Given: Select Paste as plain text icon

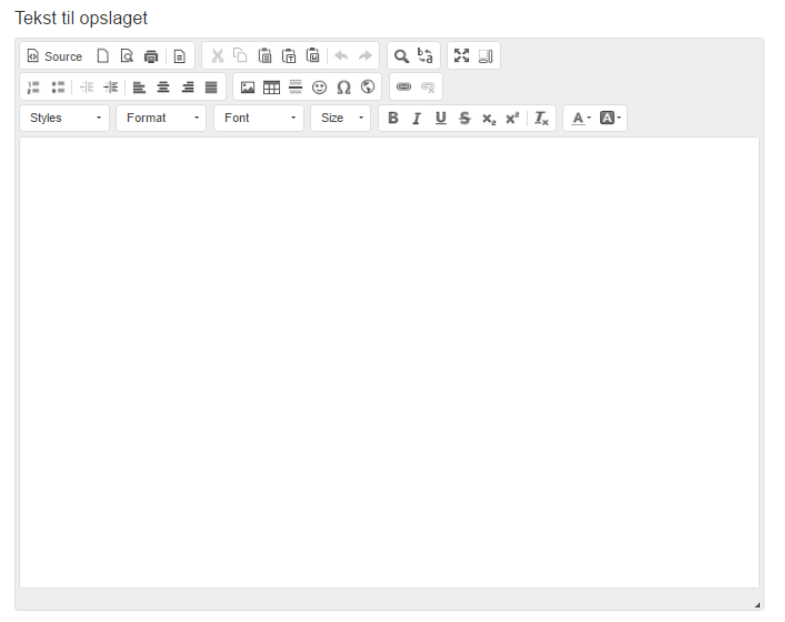Looking at the screenshot, I should [x=289, y=56].
